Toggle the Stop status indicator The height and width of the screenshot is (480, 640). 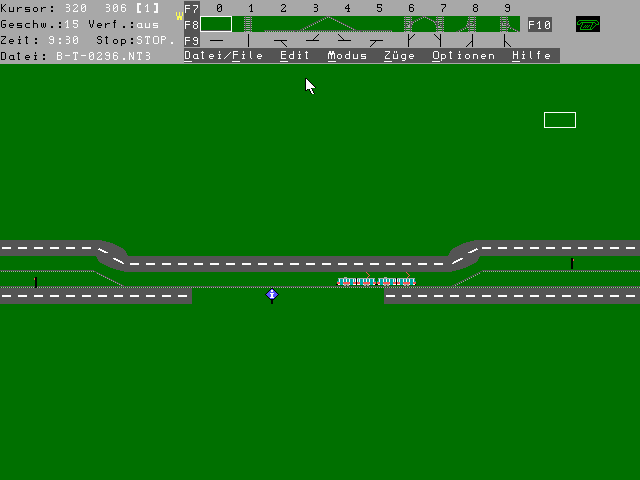click(x=155, y=40)
